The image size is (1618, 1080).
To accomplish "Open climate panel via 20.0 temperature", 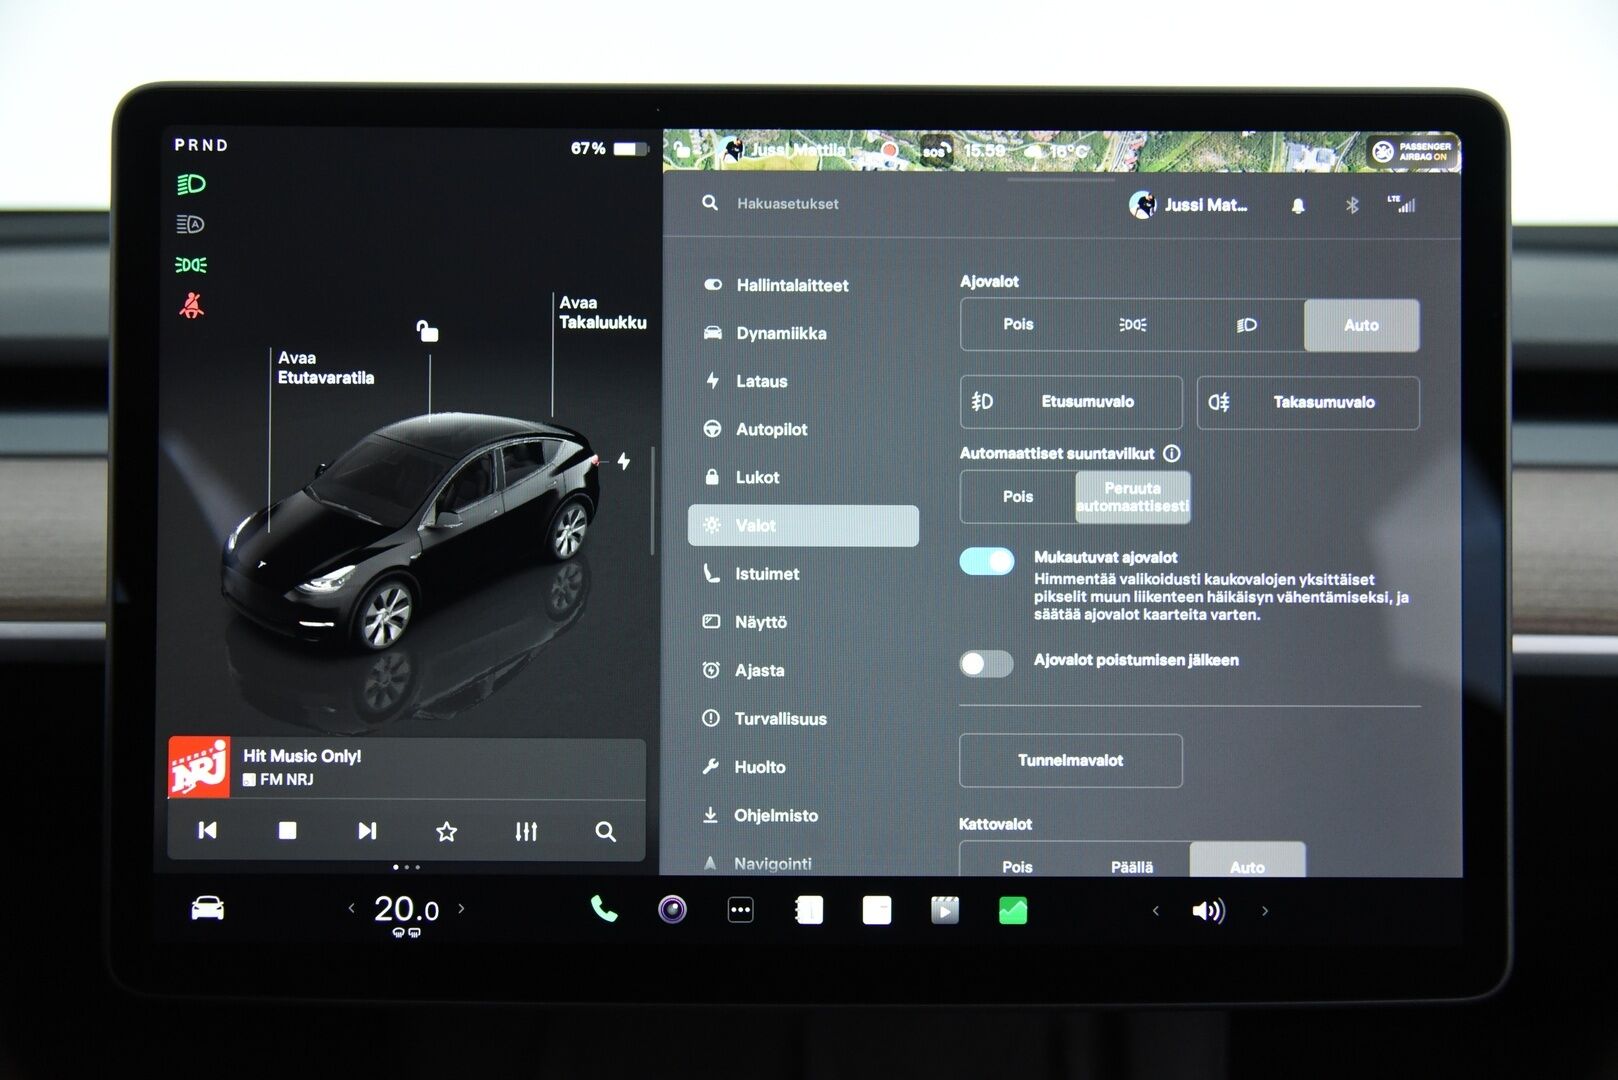I will tap(406, 910).
